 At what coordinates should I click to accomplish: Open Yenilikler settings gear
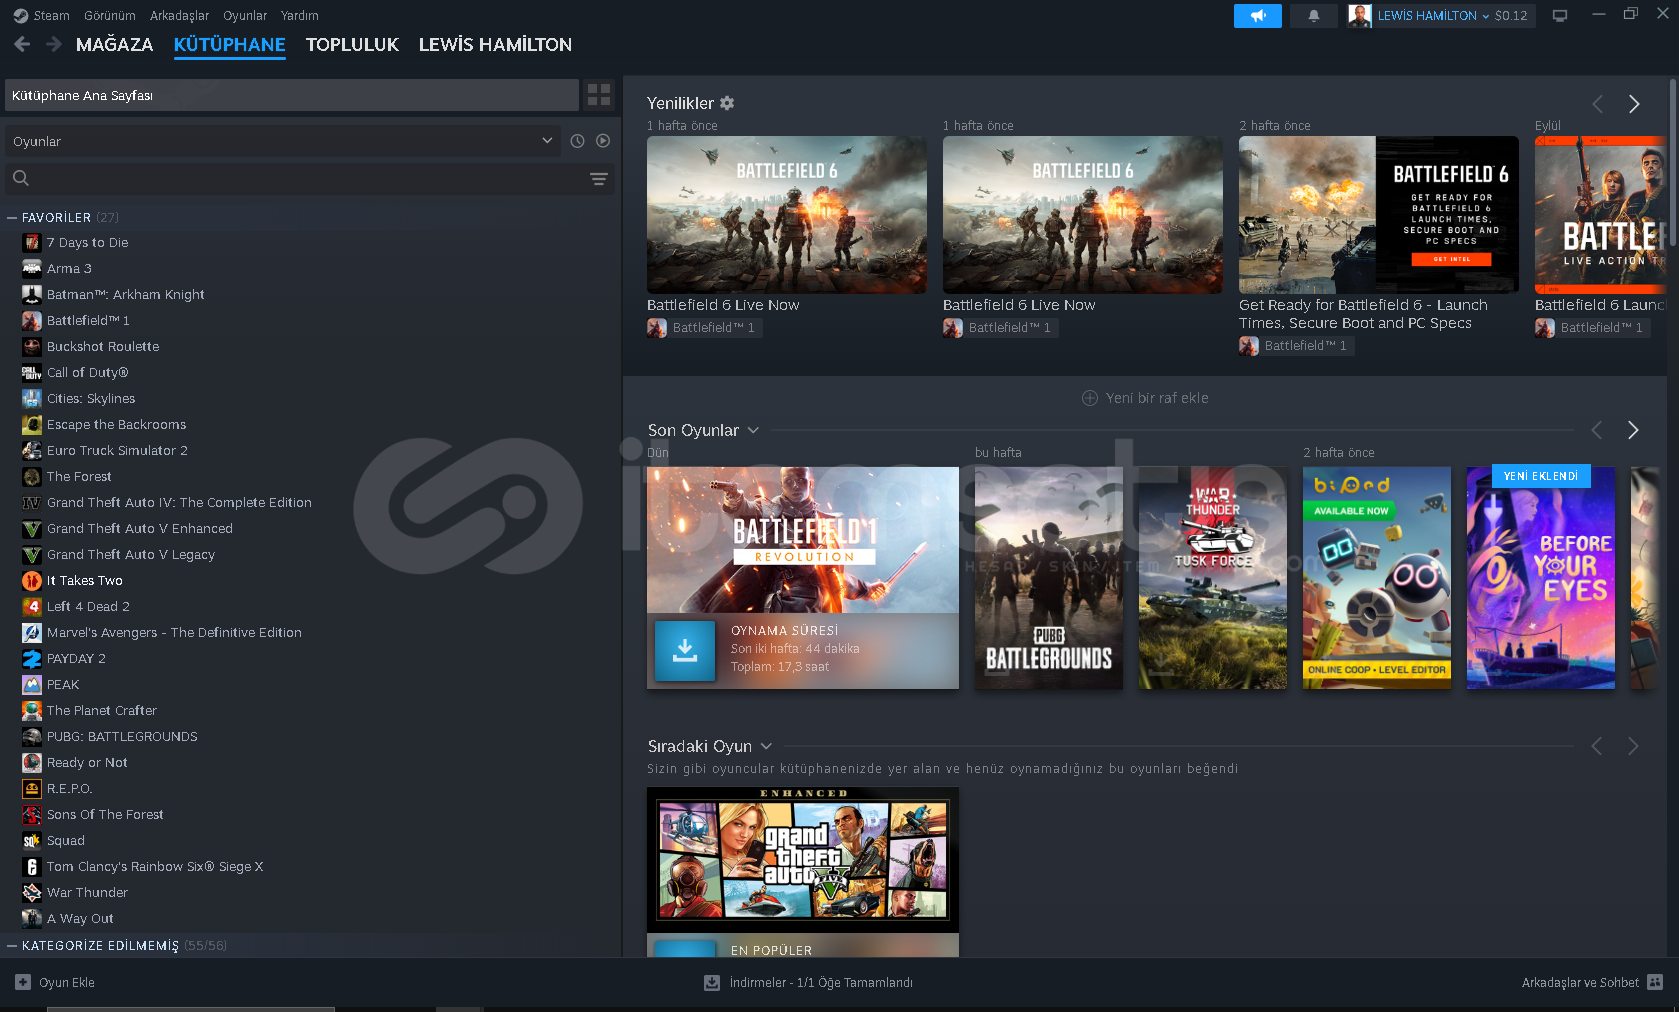[x=727, y=103]
